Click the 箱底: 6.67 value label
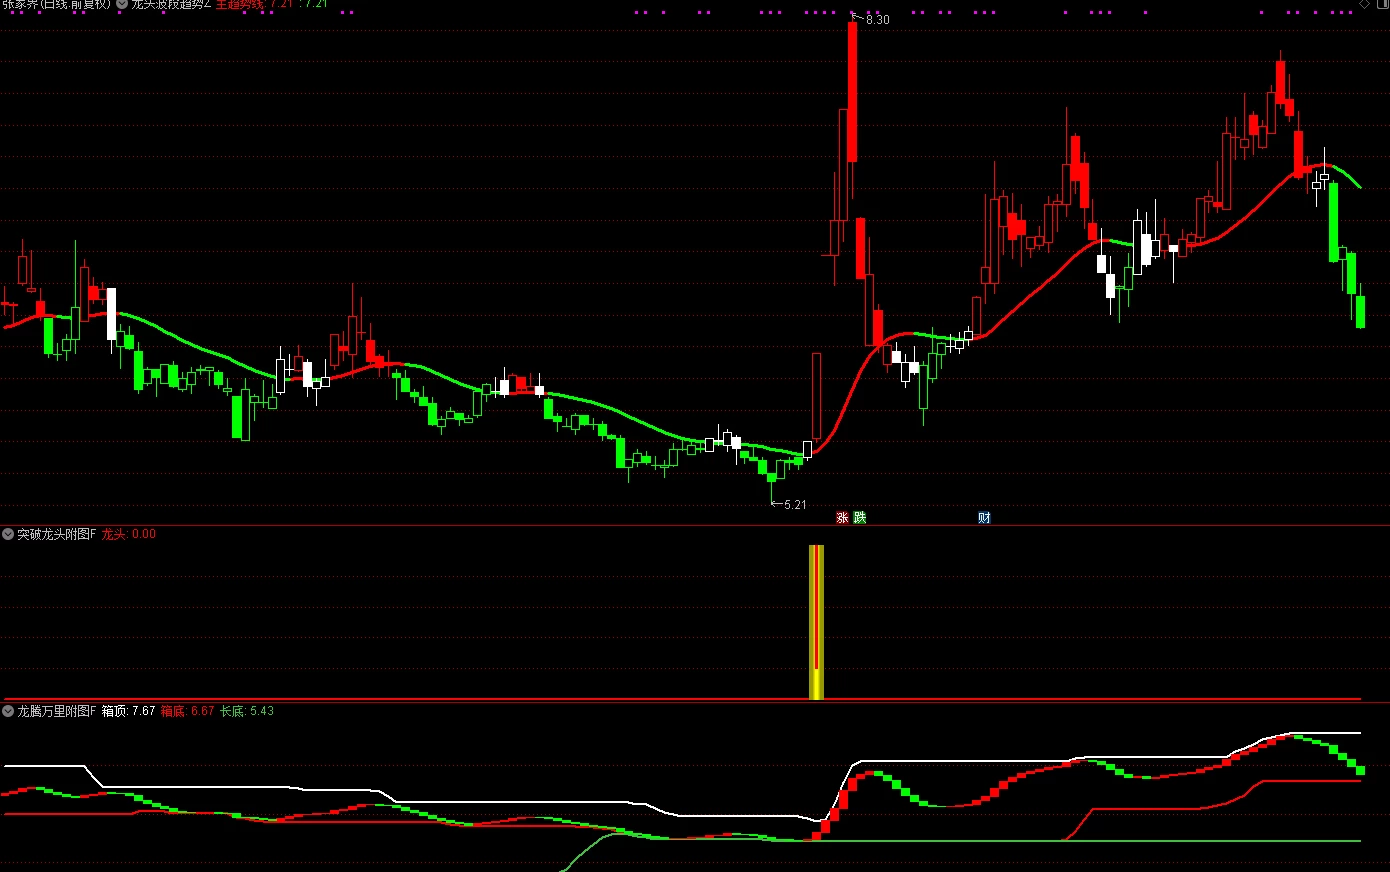Screen dimensions: 1390x872 click(188, 711)
